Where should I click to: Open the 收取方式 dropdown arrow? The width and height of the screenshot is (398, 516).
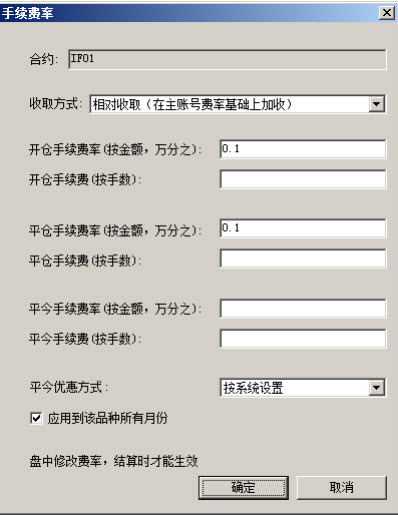(x=377, y=104)
